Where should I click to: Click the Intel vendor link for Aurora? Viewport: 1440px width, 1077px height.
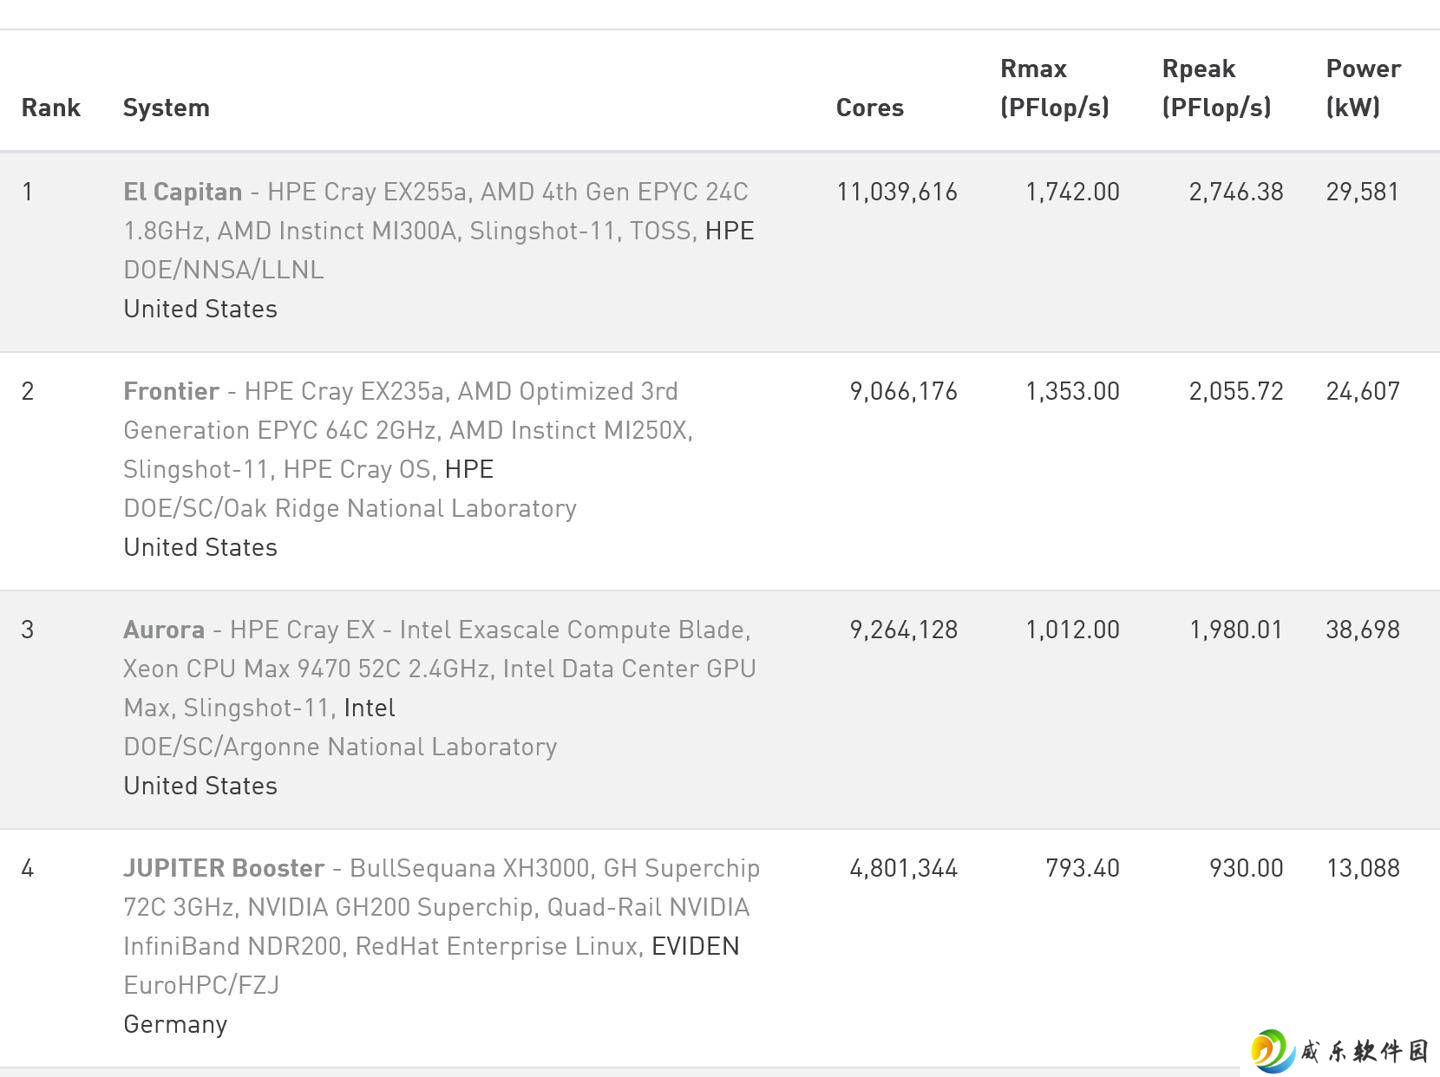tap(369, 707)
